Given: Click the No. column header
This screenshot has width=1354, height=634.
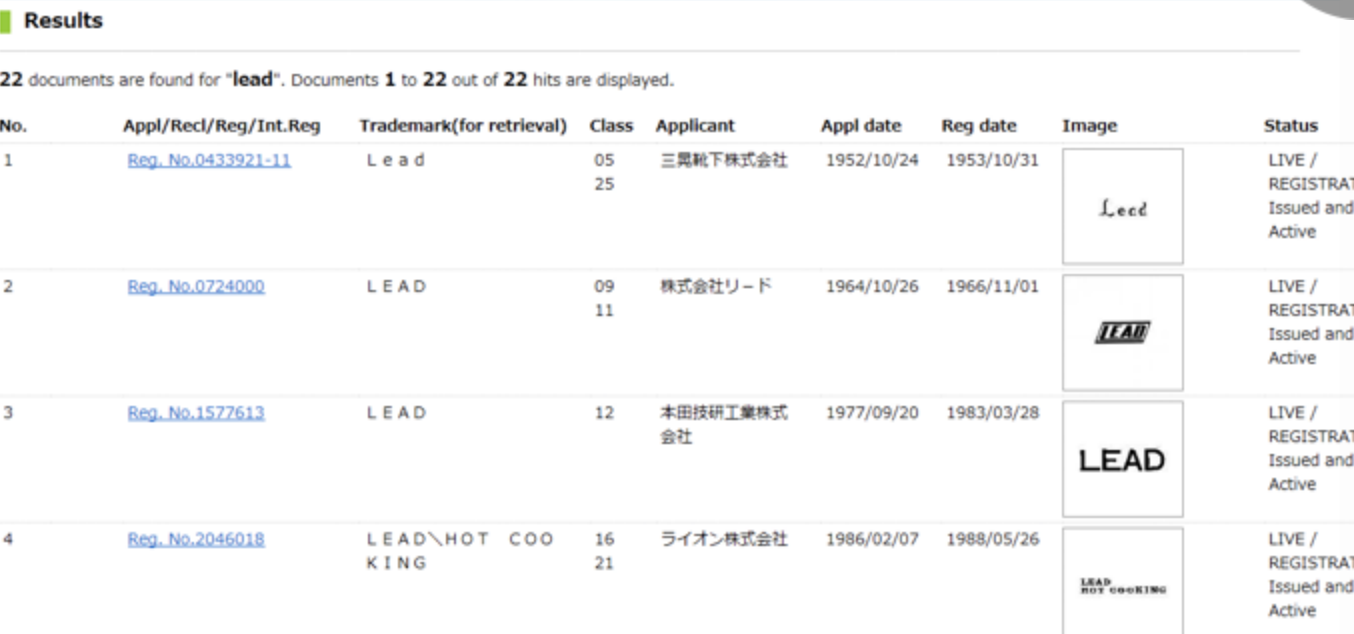Looking at the screenshot, I should pyautogui.click(x=13, y=126).
